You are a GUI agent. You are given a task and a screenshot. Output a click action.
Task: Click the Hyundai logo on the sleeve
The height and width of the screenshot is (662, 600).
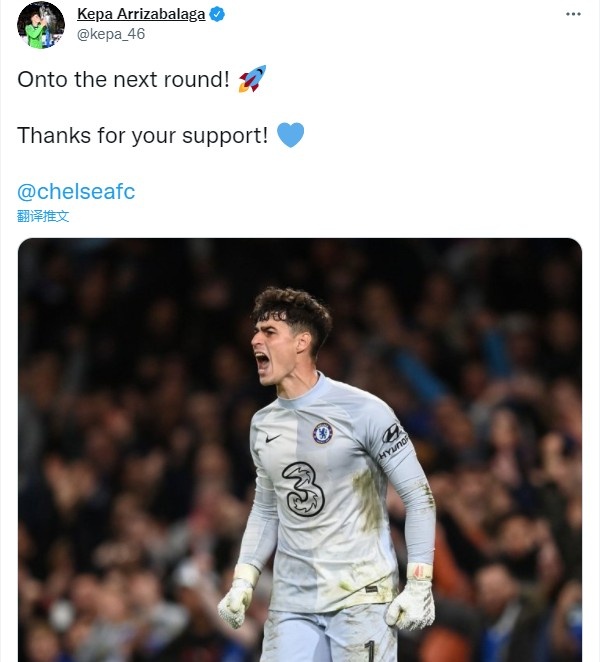(x=394, y=440)
